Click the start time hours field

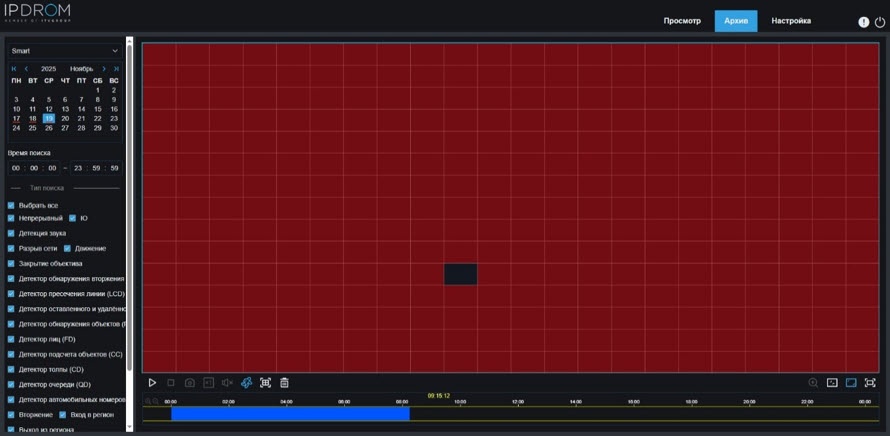(16, 168)
